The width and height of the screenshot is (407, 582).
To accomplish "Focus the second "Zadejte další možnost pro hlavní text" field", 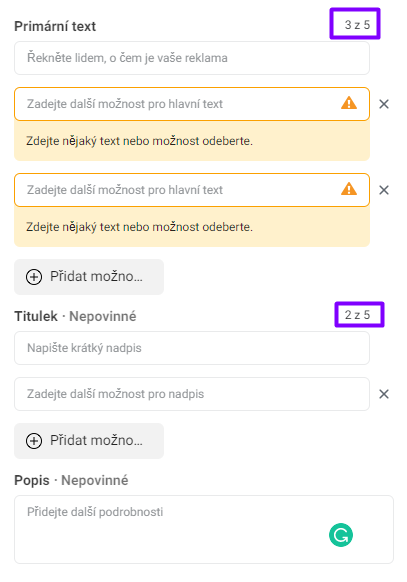I will point(192,190).
